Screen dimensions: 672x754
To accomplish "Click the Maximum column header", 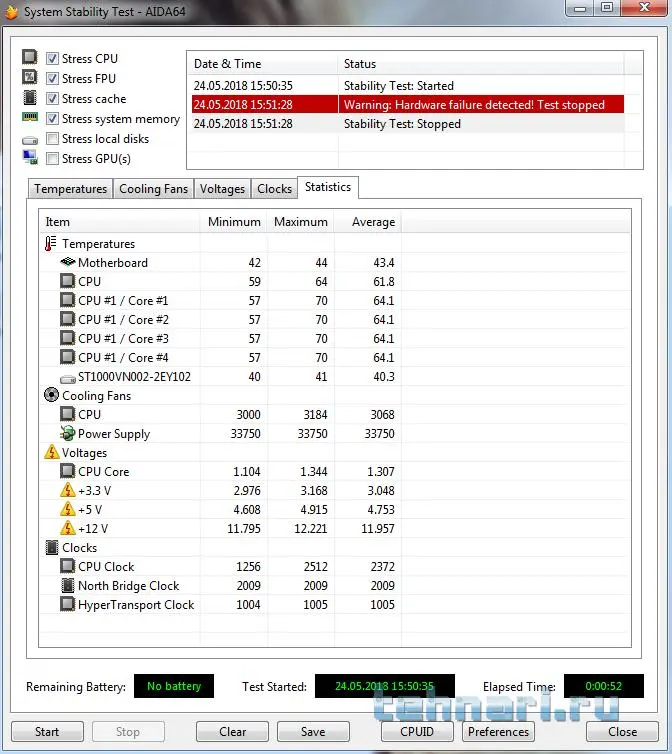I will point(301,222).
